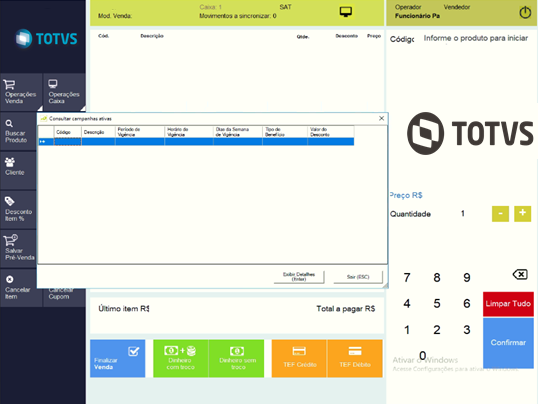Screen dimensions: 538x404
Task: Click the Funcionário Pa operator name
Action: pos(417,16)
